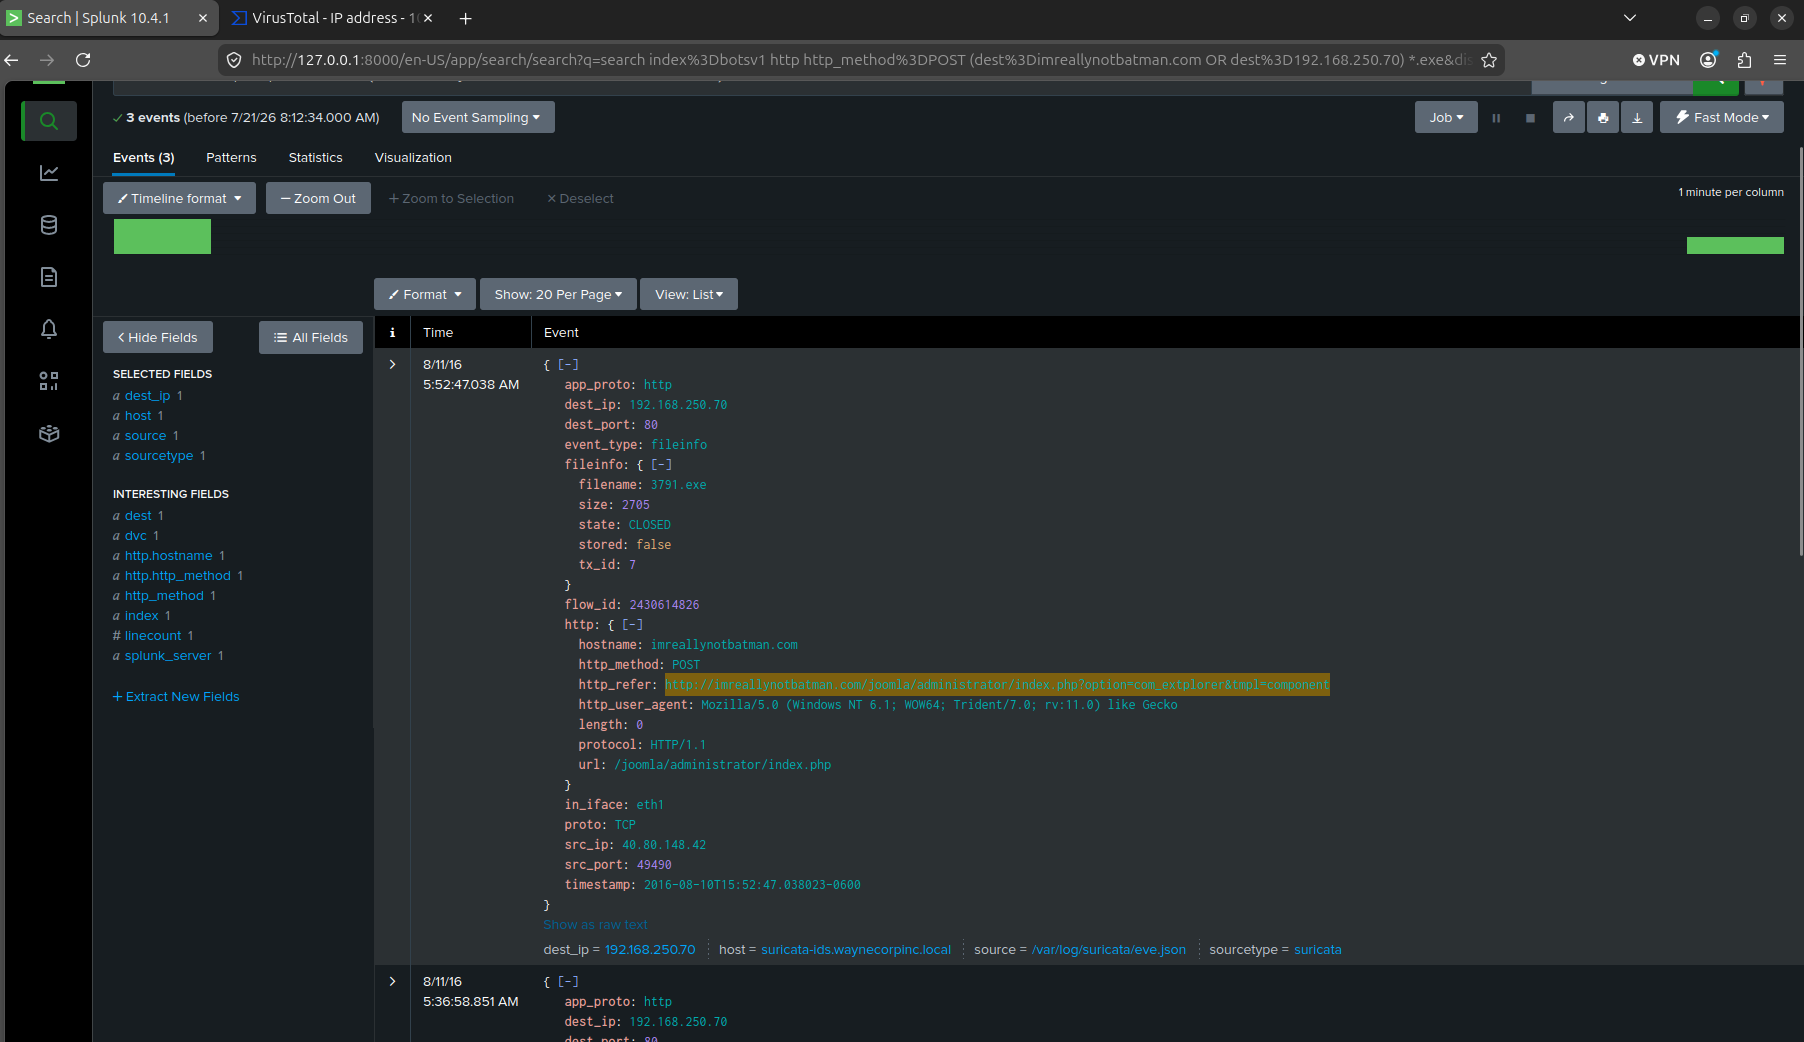Click src_ip value 40.80.148.42
The image size is (1804, 1042).
point(664,845)
